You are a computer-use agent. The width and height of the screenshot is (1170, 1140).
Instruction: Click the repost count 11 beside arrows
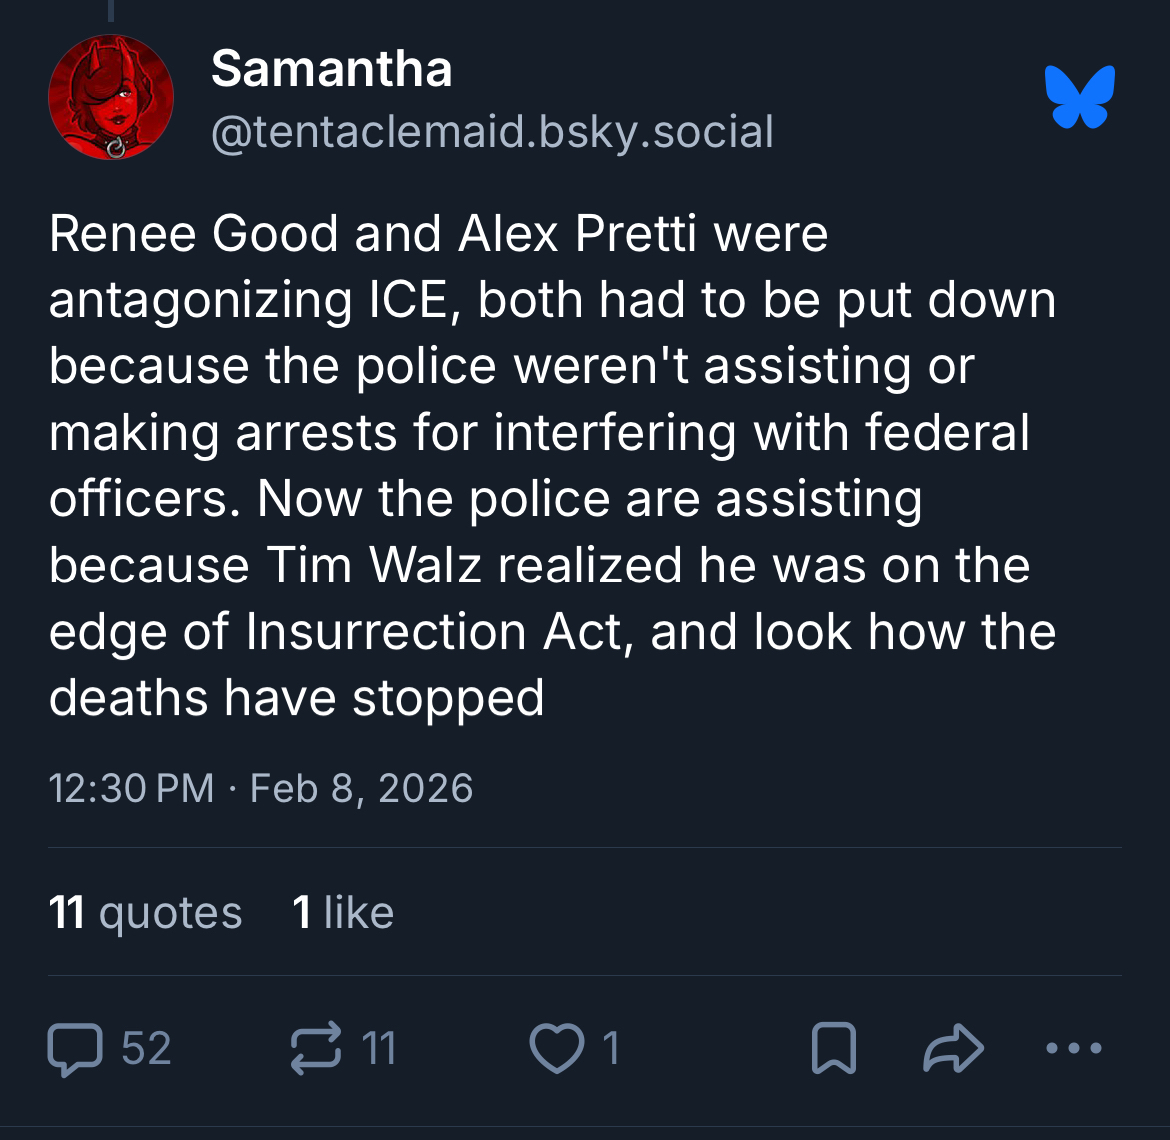click(x=379, y=1048)
